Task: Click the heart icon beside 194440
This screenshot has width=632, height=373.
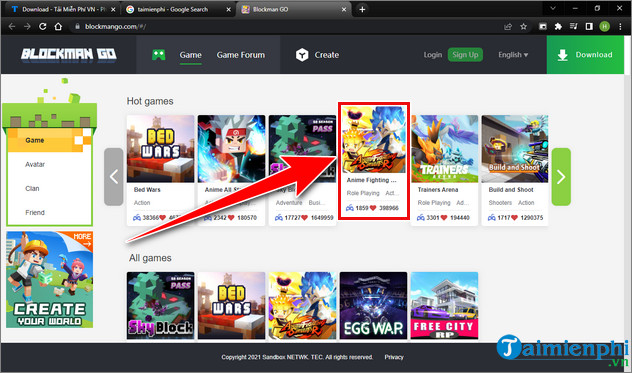Action: click(x=444, y=218)
